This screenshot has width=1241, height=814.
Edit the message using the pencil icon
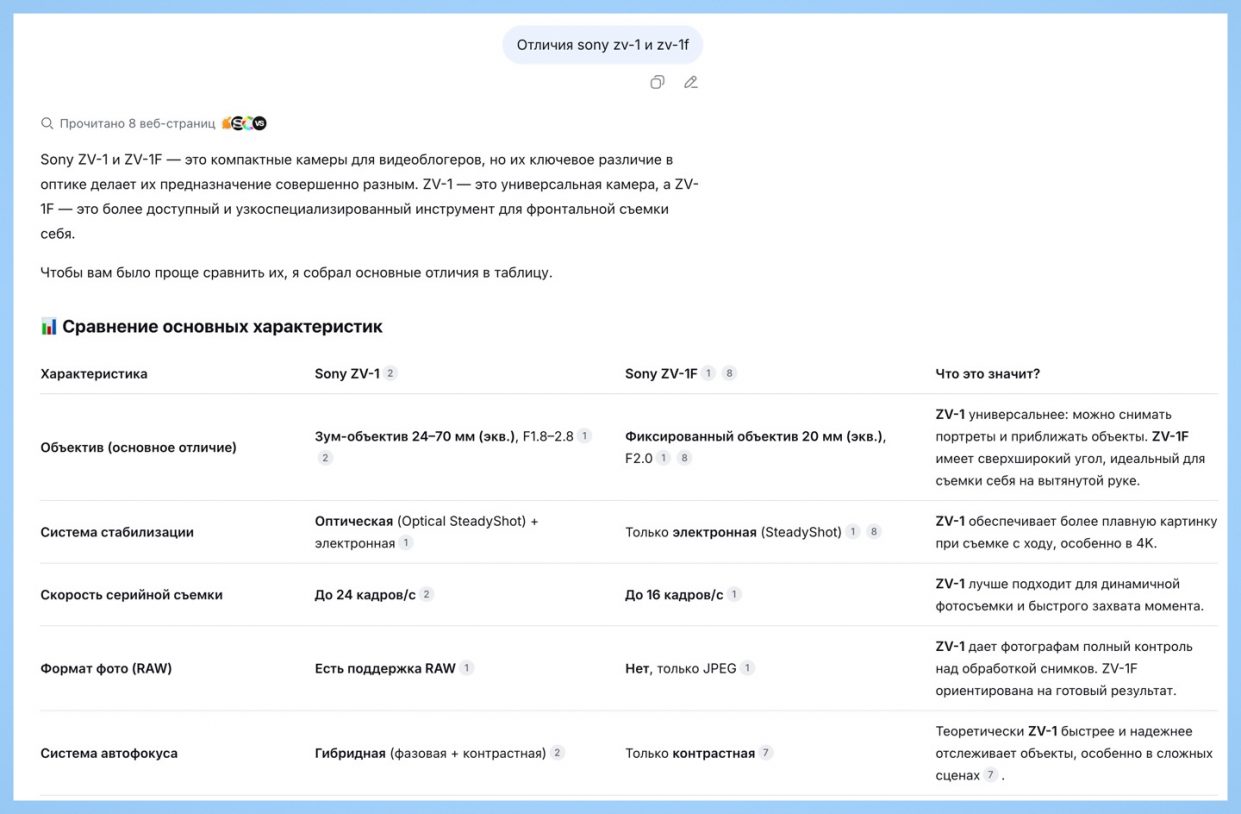(690, 82)
